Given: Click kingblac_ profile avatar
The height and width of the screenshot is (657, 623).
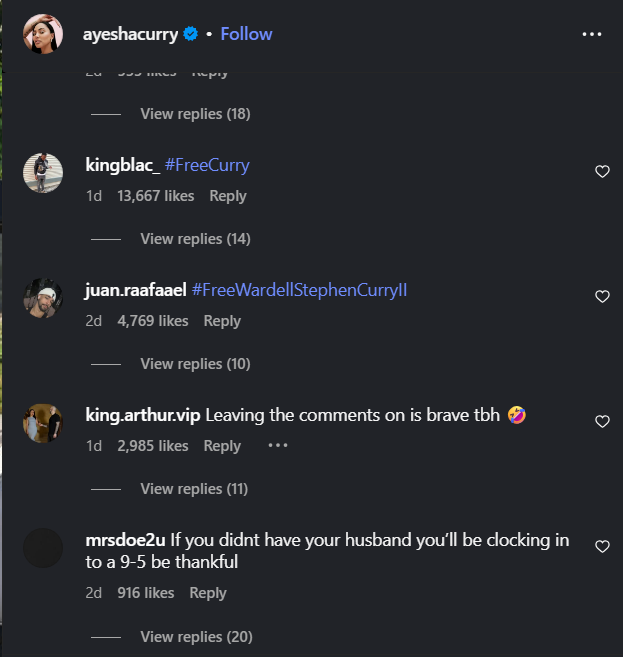Looking at the screenshot, I should [43, 173].
